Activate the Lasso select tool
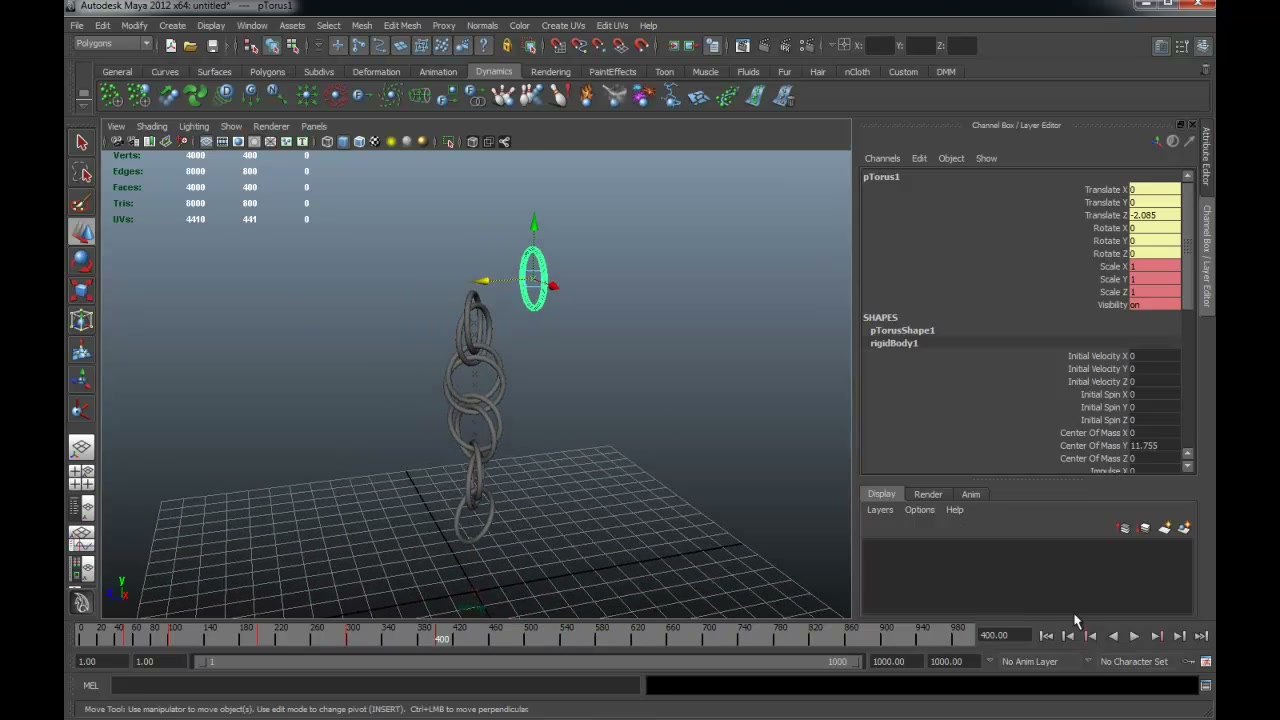The width and height of the screenshot is (1280, 720). point(82,174)
